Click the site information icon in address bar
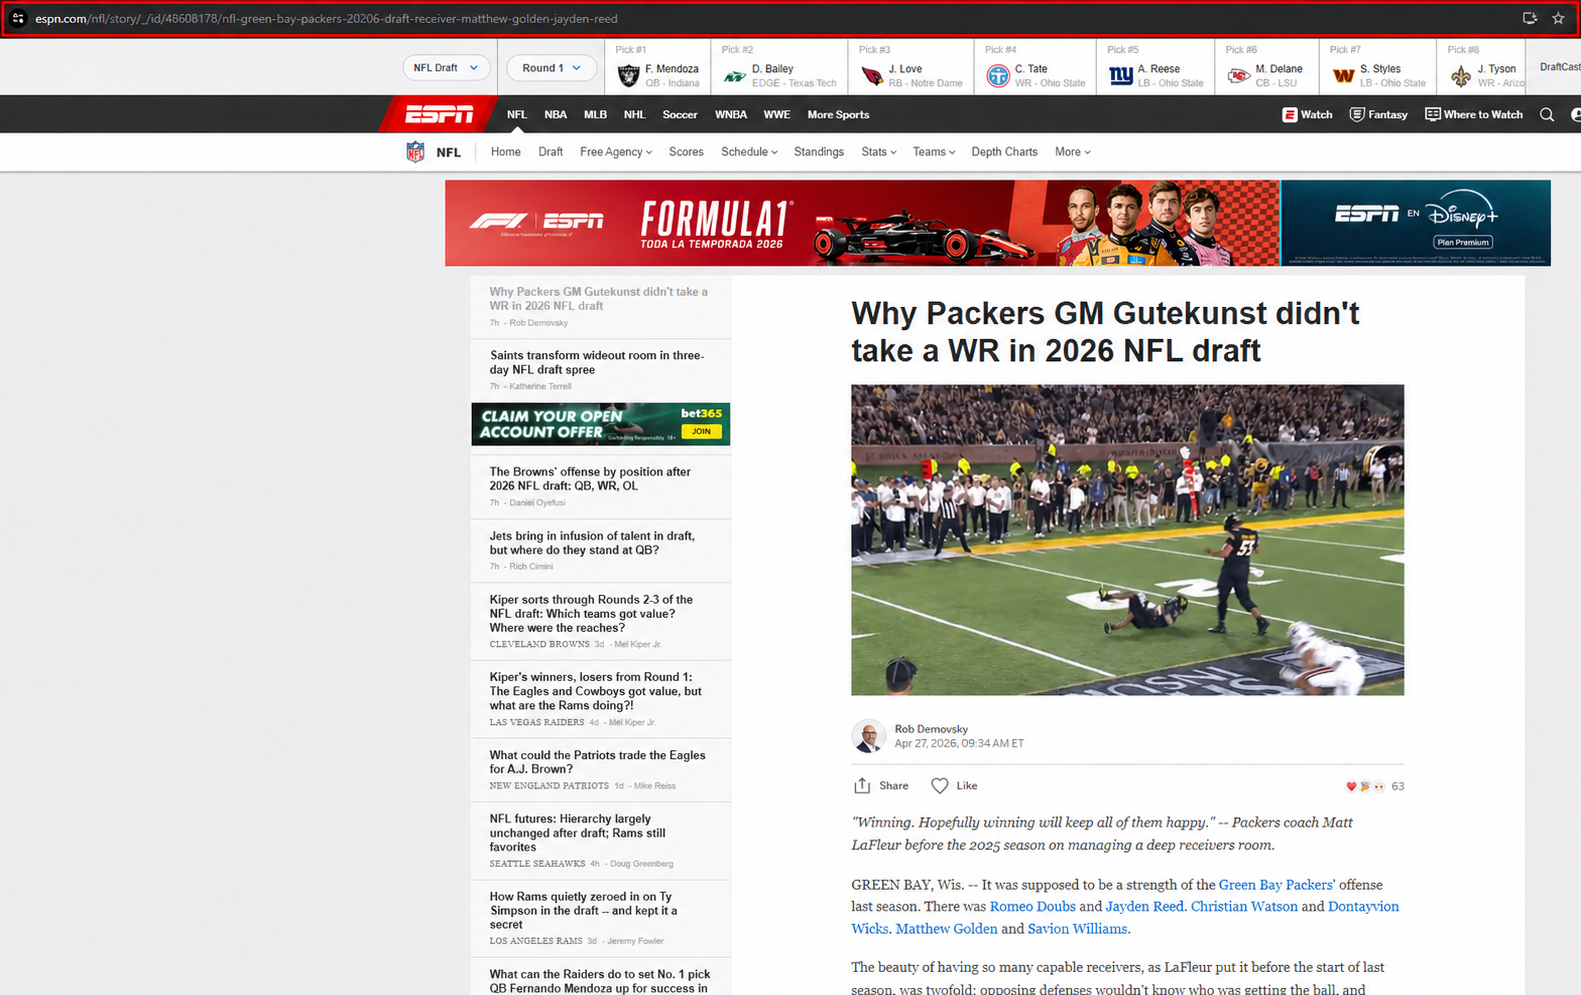Image resolution: width=1581 pixels, height=995 pixels. coord(18,18)
